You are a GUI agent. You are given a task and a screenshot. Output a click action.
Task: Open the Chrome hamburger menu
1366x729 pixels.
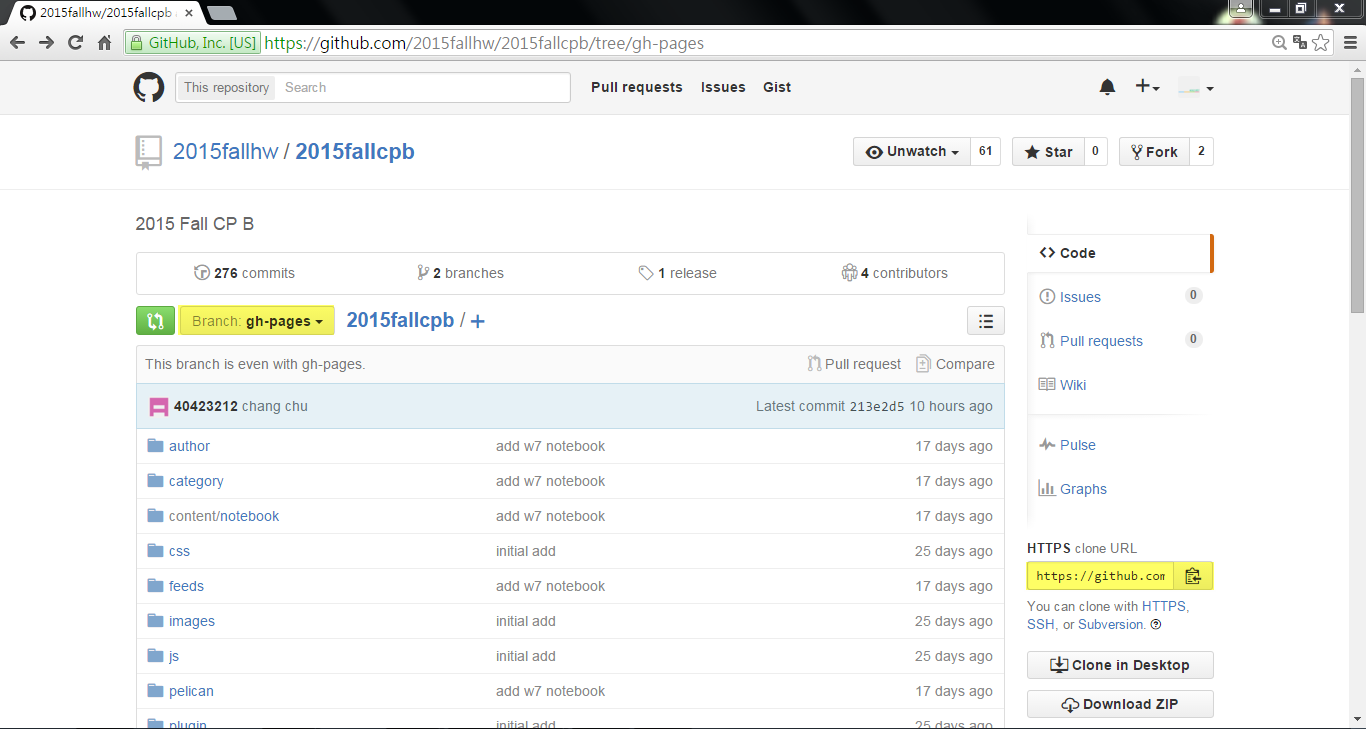pos(1349,42)
